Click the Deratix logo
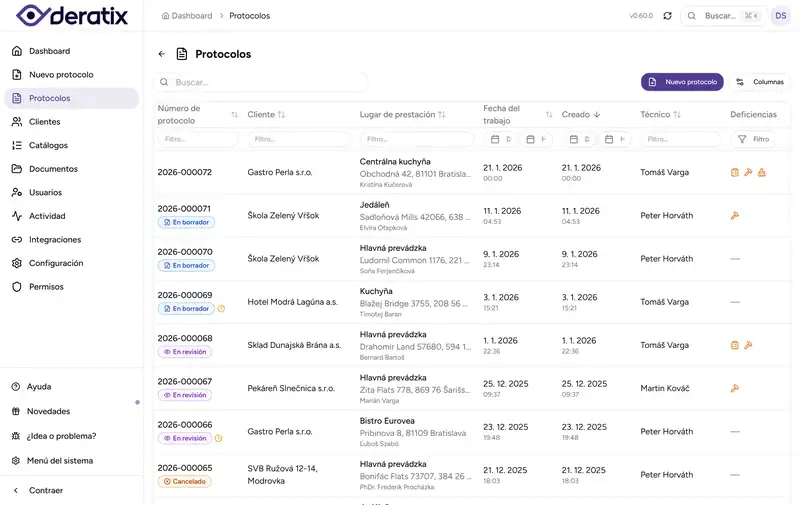Screen dimensions: 800x505 70,16
